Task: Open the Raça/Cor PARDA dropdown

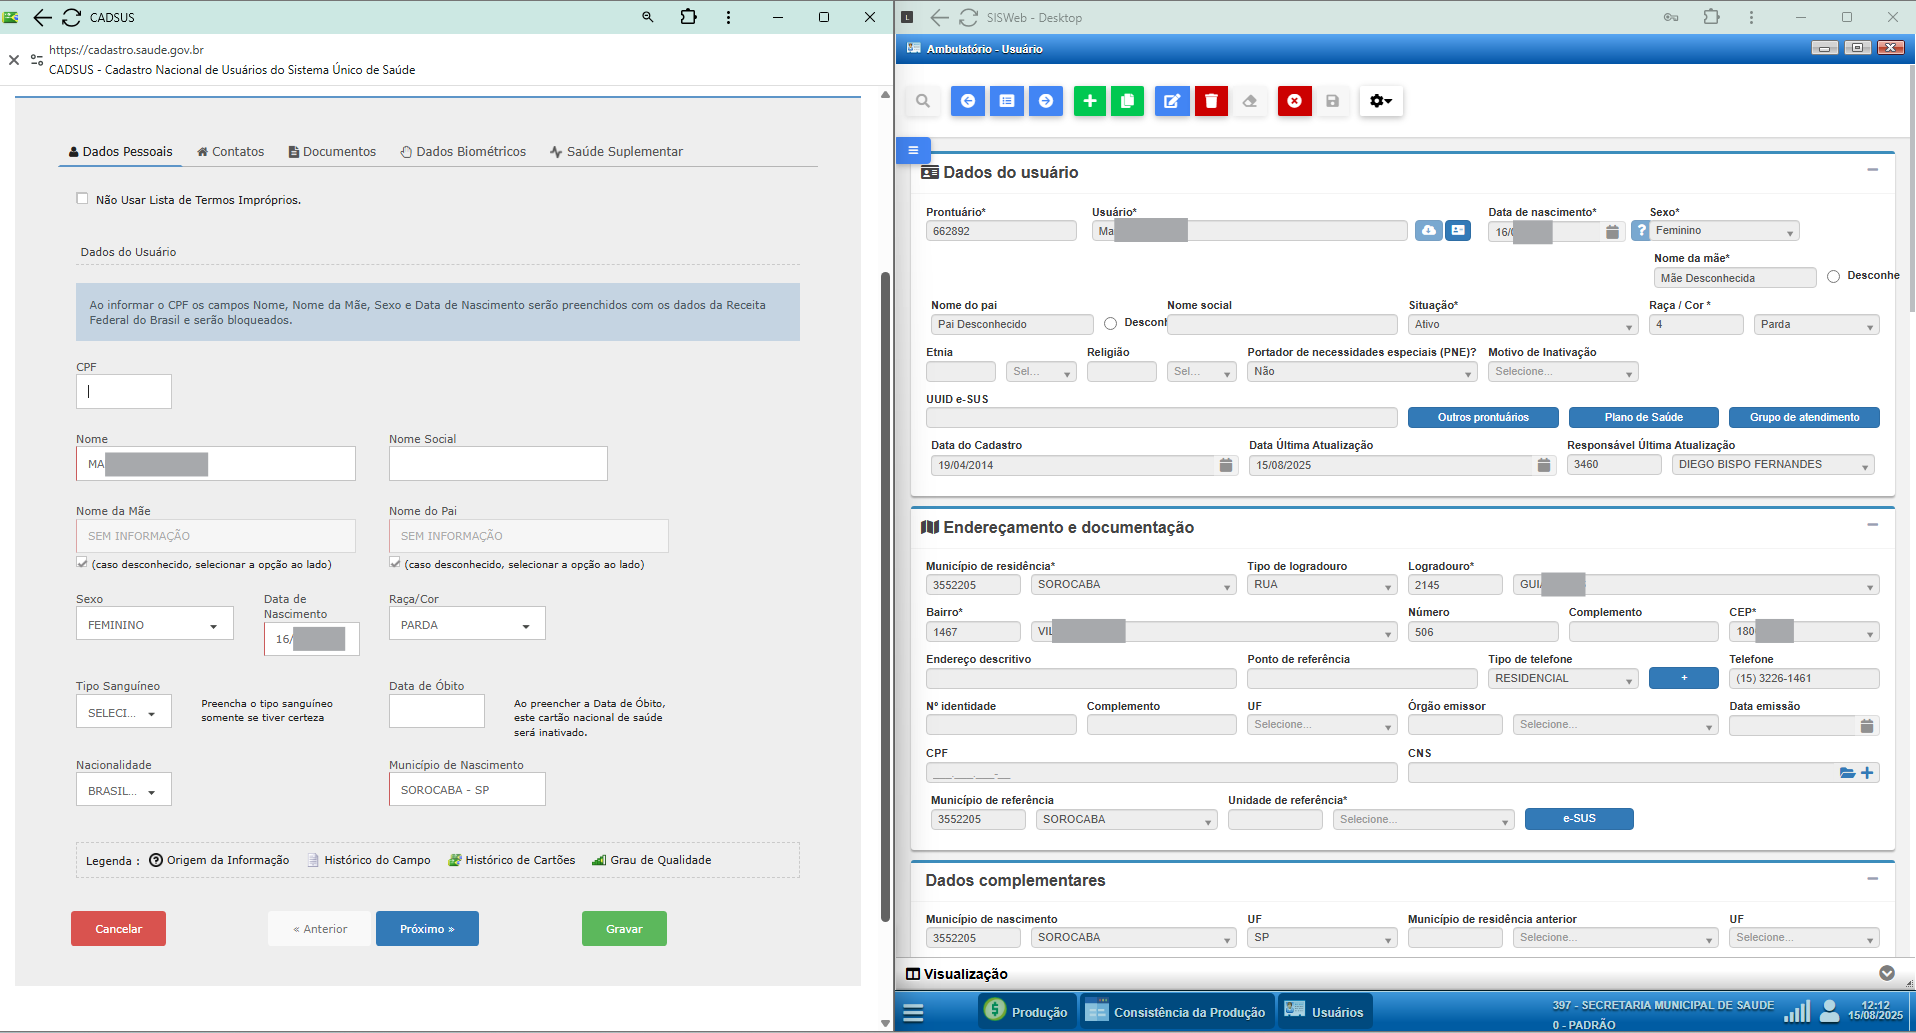Action: pos(467,625)
